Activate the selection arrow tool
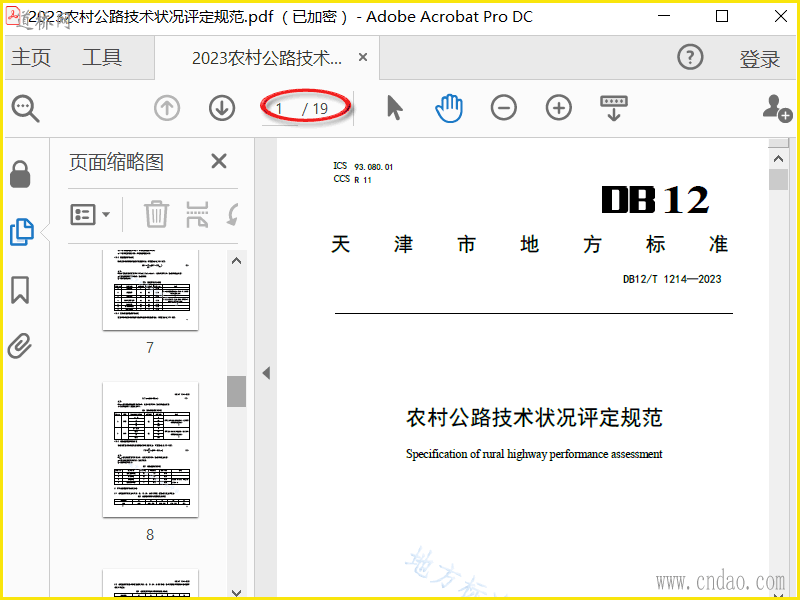800x600 pixels. [394, 108]
